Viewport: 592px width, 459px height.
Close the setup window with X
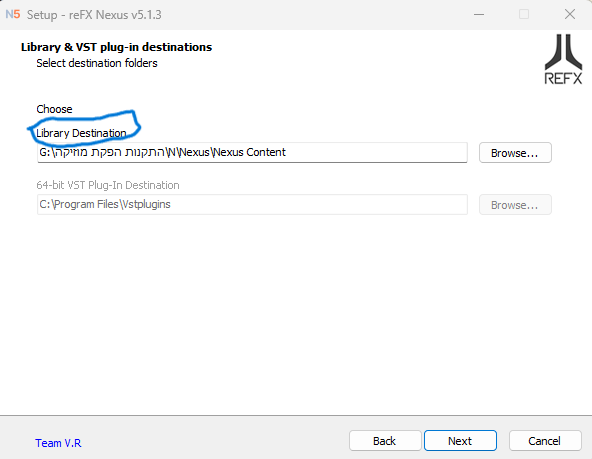click(570, 15)
